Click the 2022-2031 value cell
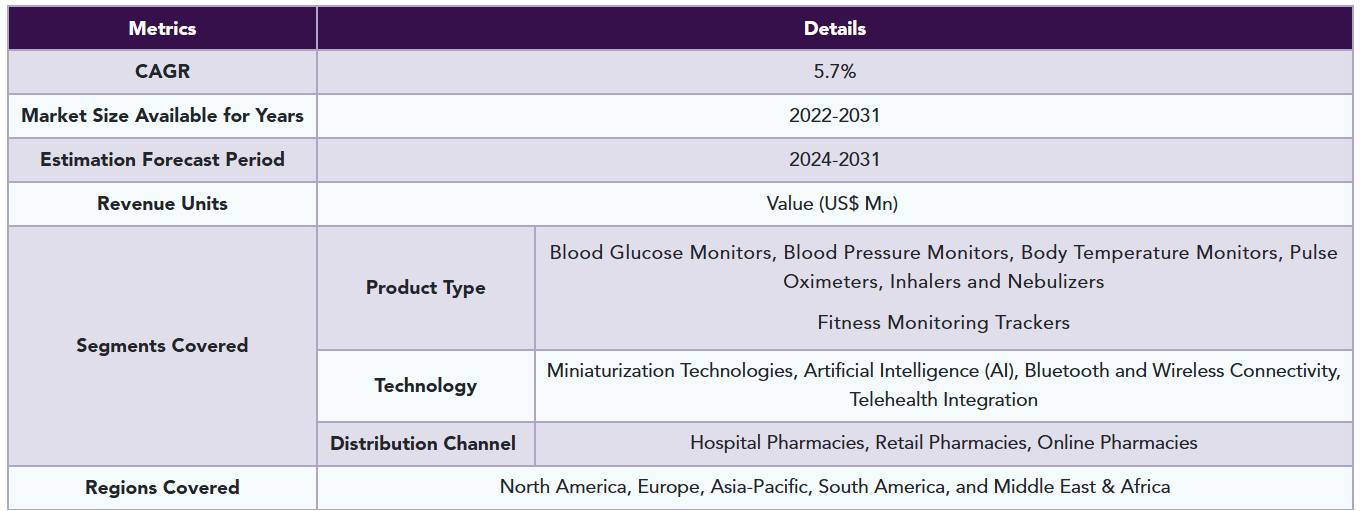The height and width of the screenshot is (511, 1360). tap(835, 116)
